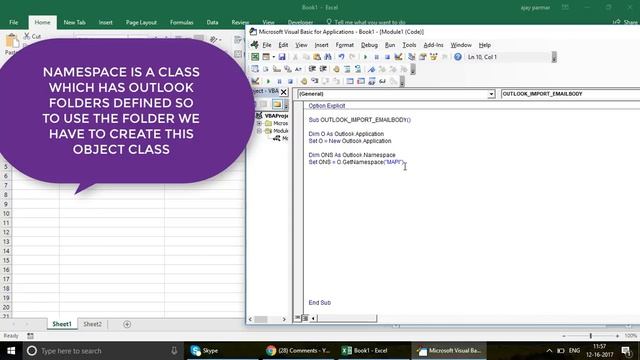Open Properties Window from the toolbar icon
This screenshot has height=360, width=640.
(422, 57)
